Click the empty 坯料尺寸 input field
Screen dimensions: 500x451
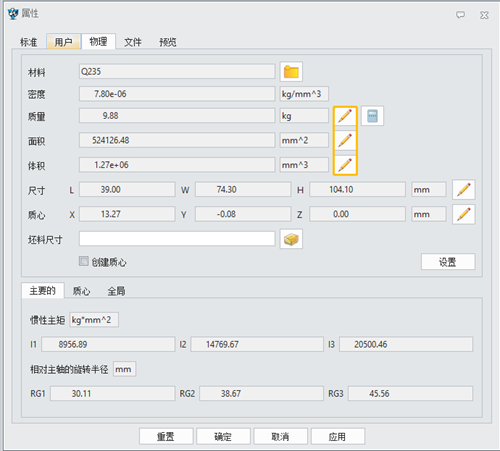[x=177, y=239]
